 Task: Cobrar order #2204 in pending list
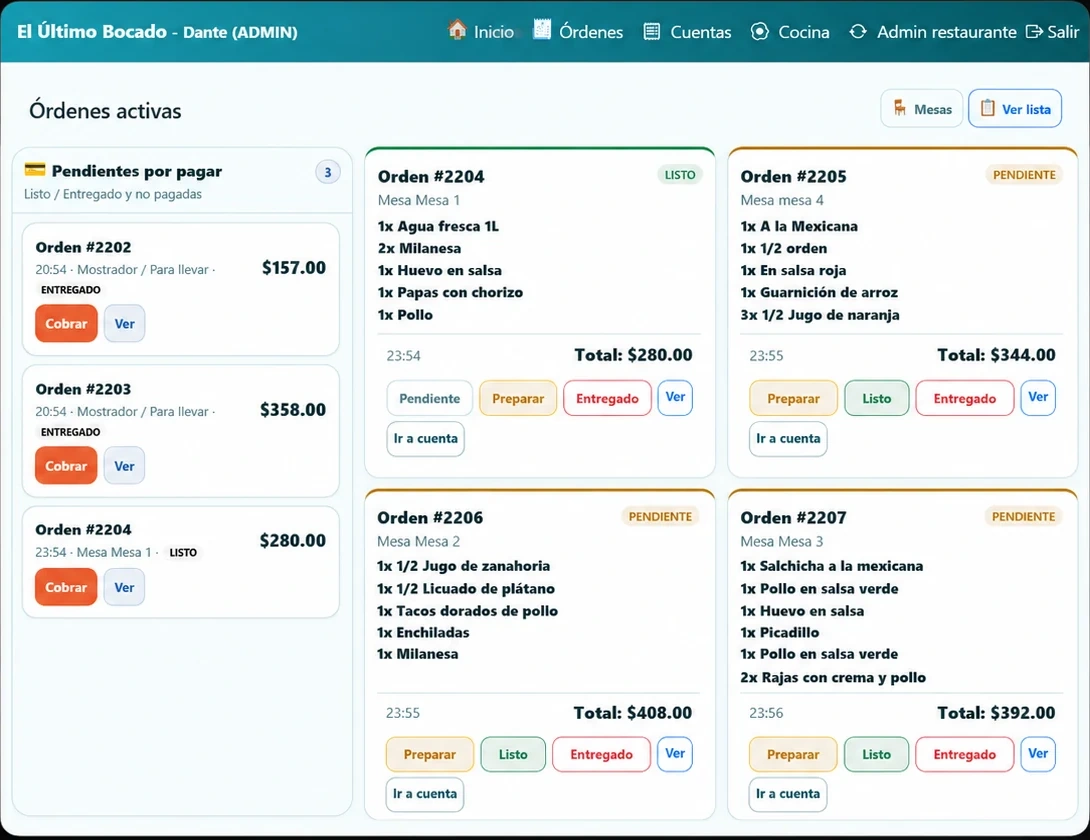coord(66,587)
